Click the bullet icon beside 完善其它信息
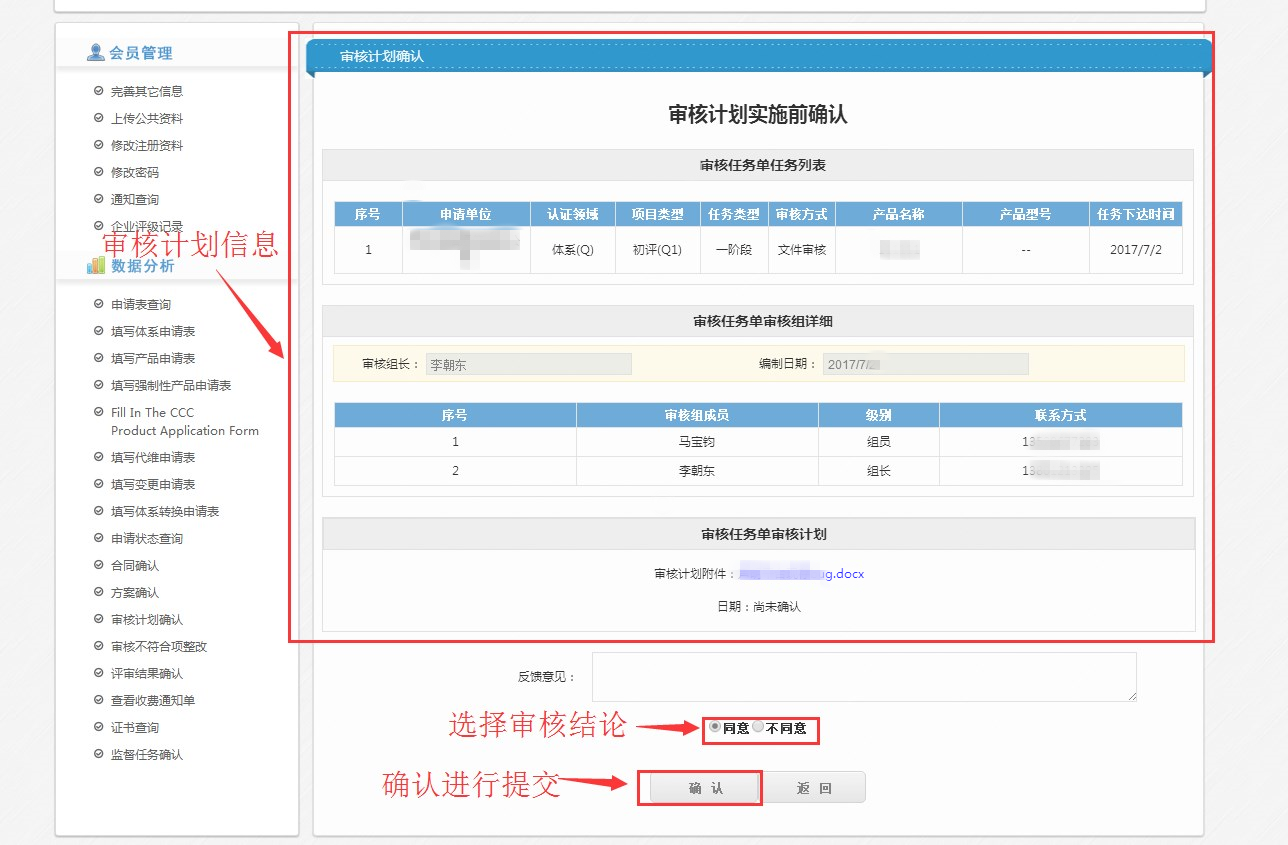The width and height of the screenshot is (1288, 845). [x=98, y=91]
